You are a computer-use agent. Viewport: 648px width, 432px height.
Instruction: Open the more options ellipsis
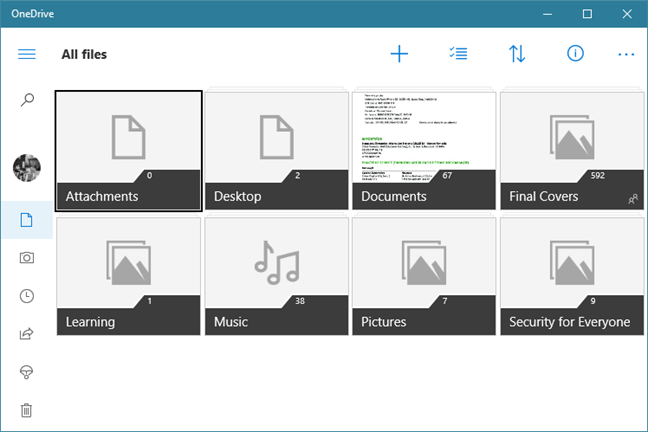pos(626,54)
